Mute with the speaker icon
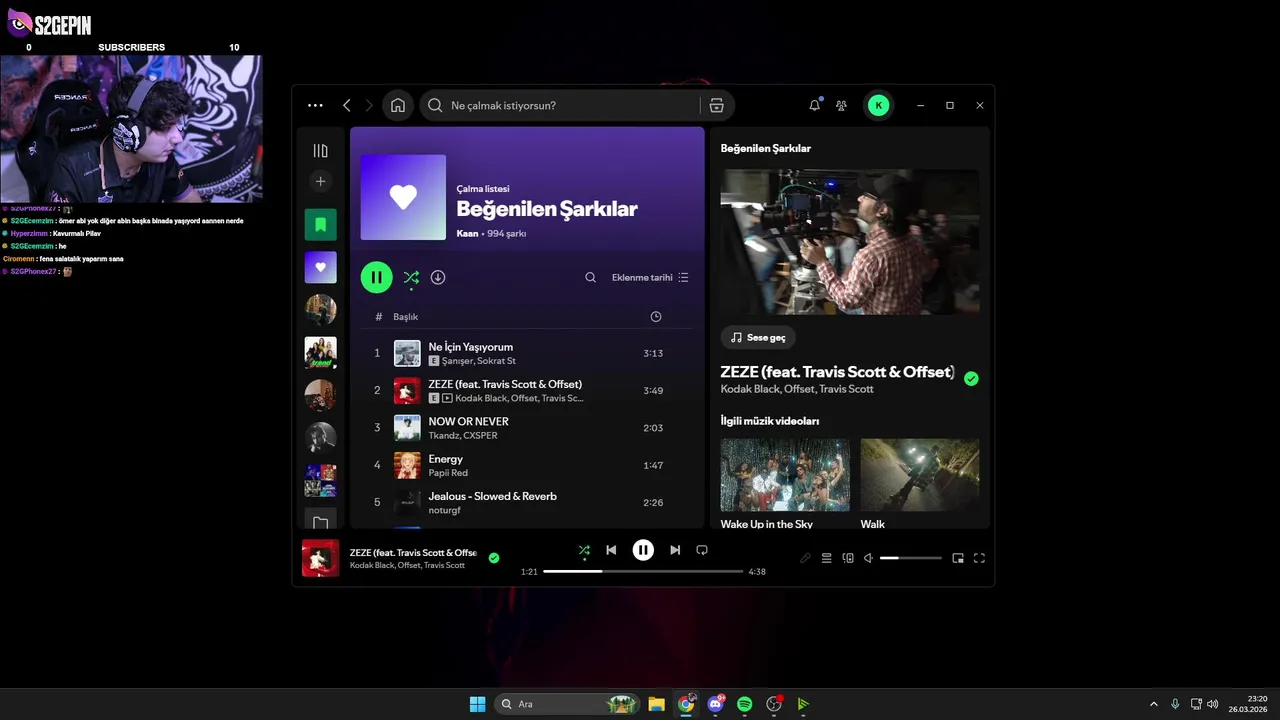1280x720 pixels. pos(868,558)
